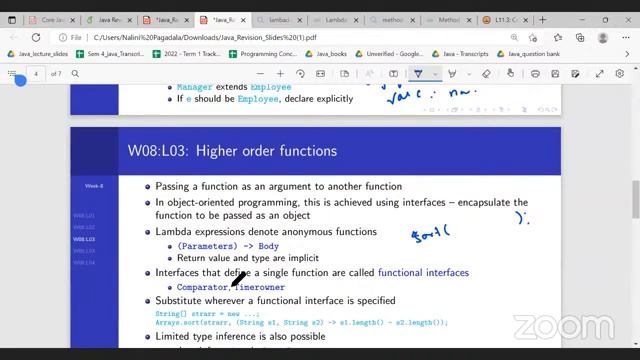Enter full screen PDF view
The image size is (640, 360).
pyautogui.click(x=599, y=74)
